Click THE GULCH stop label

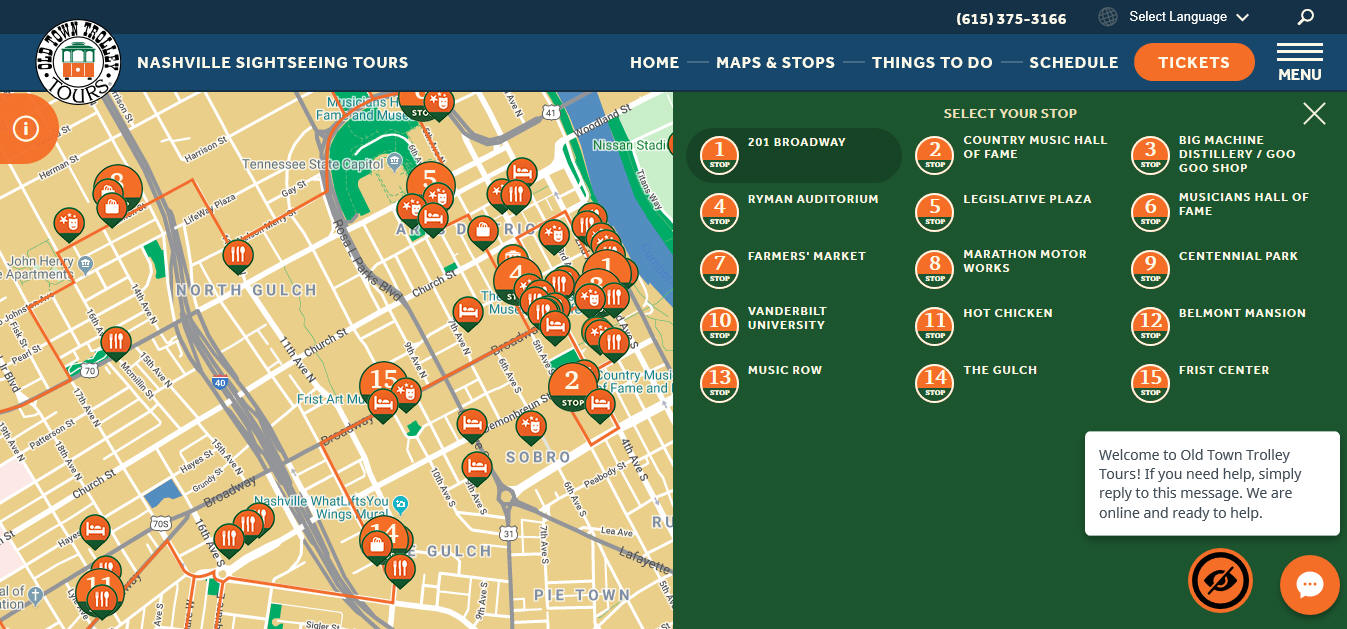1000,370
